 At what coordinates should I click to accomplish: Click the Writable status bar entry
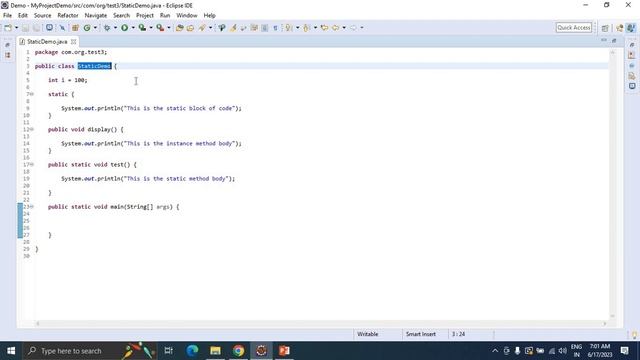(x=367, y=334)
